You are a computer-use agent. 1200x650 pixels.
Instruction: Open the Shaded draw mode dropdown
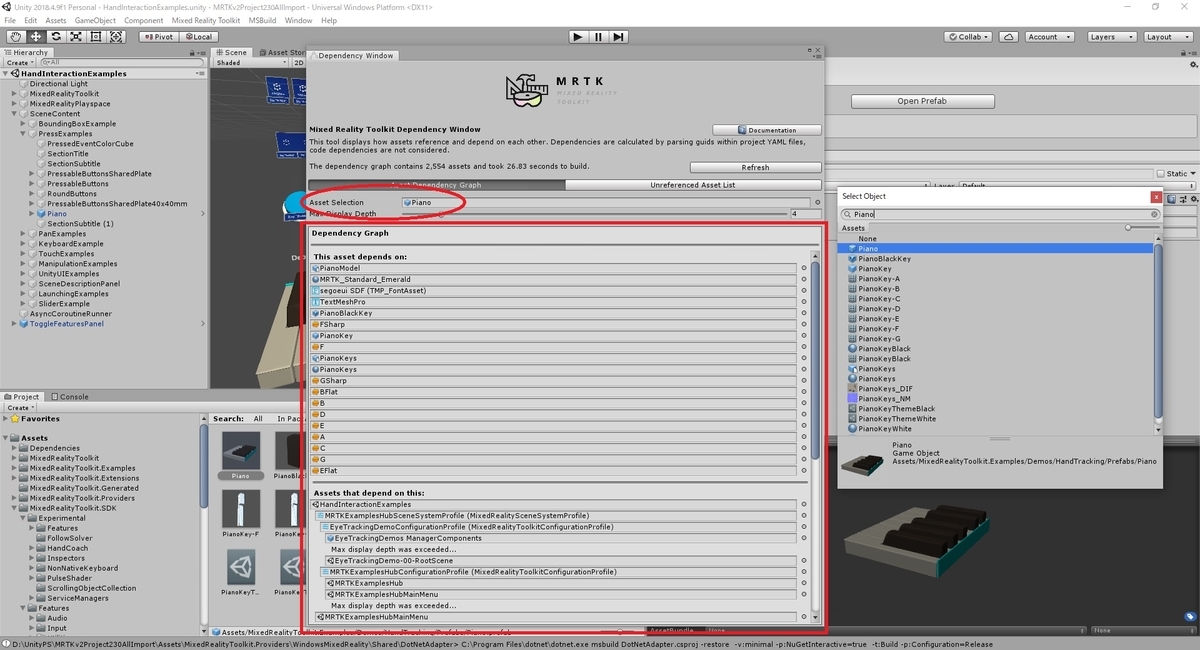(250, 62)
